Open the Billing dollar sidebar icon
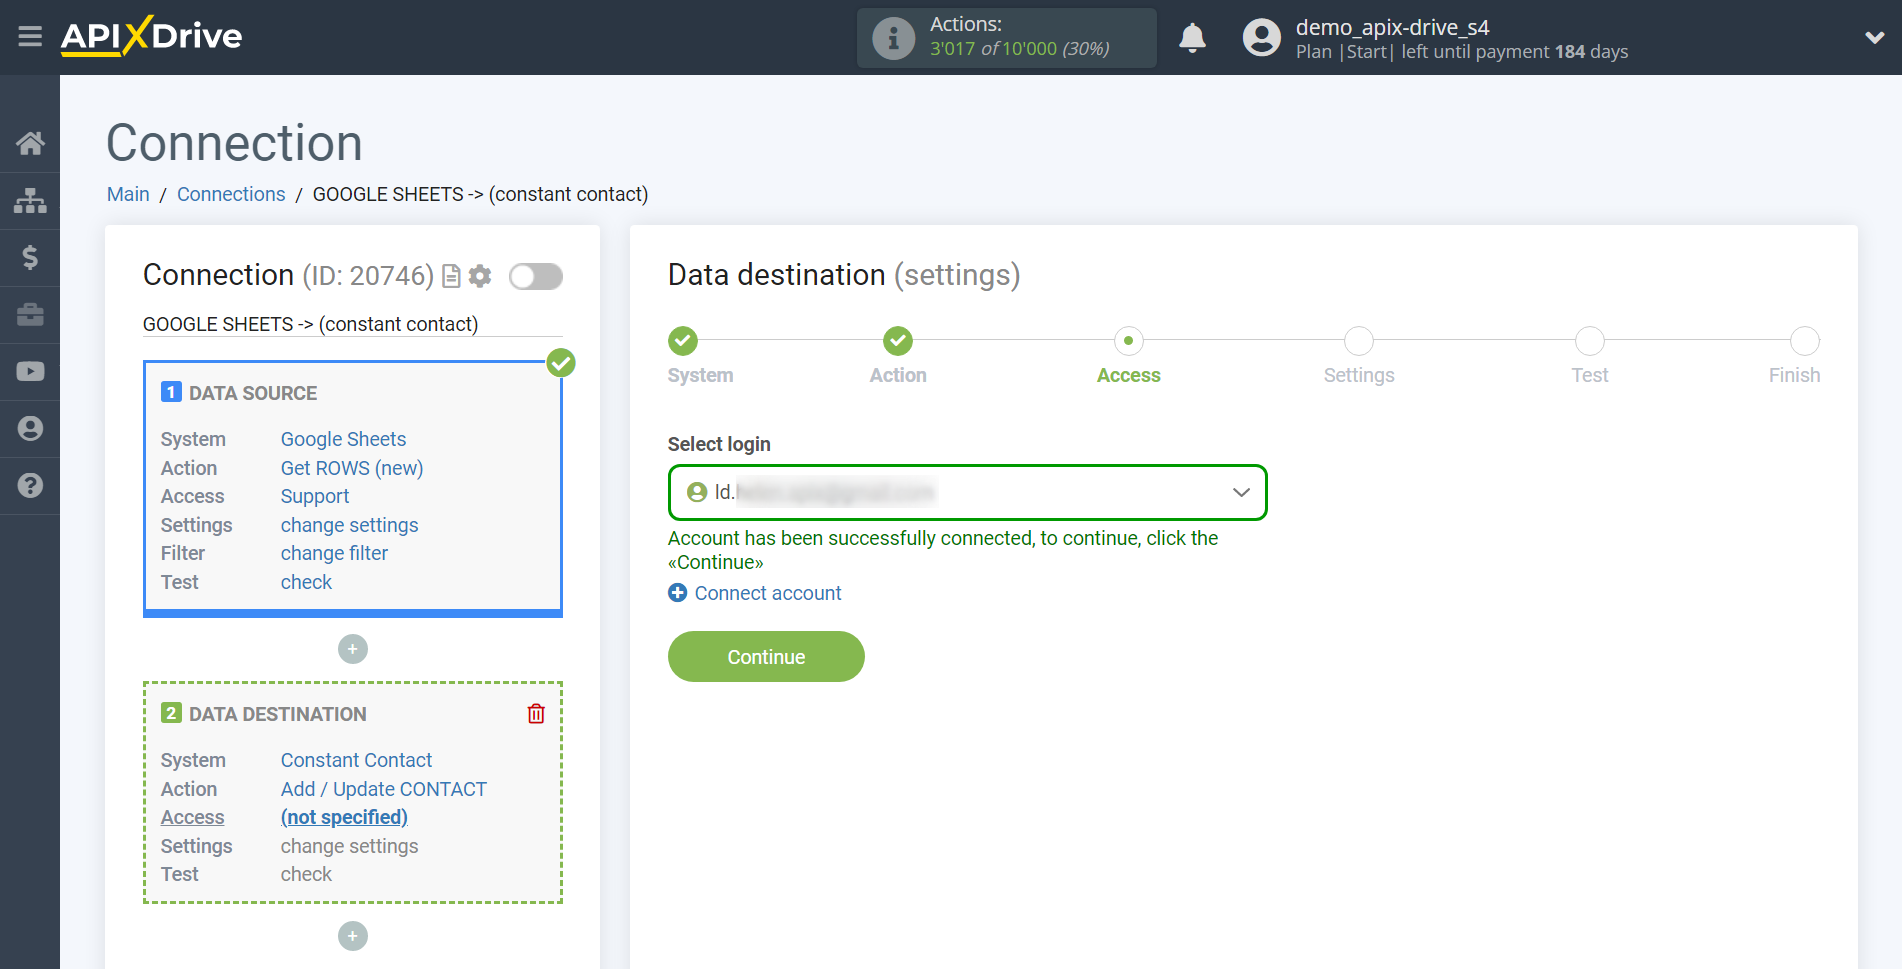1902x969 pixels. pyautogui.click(x=30, y=257)
